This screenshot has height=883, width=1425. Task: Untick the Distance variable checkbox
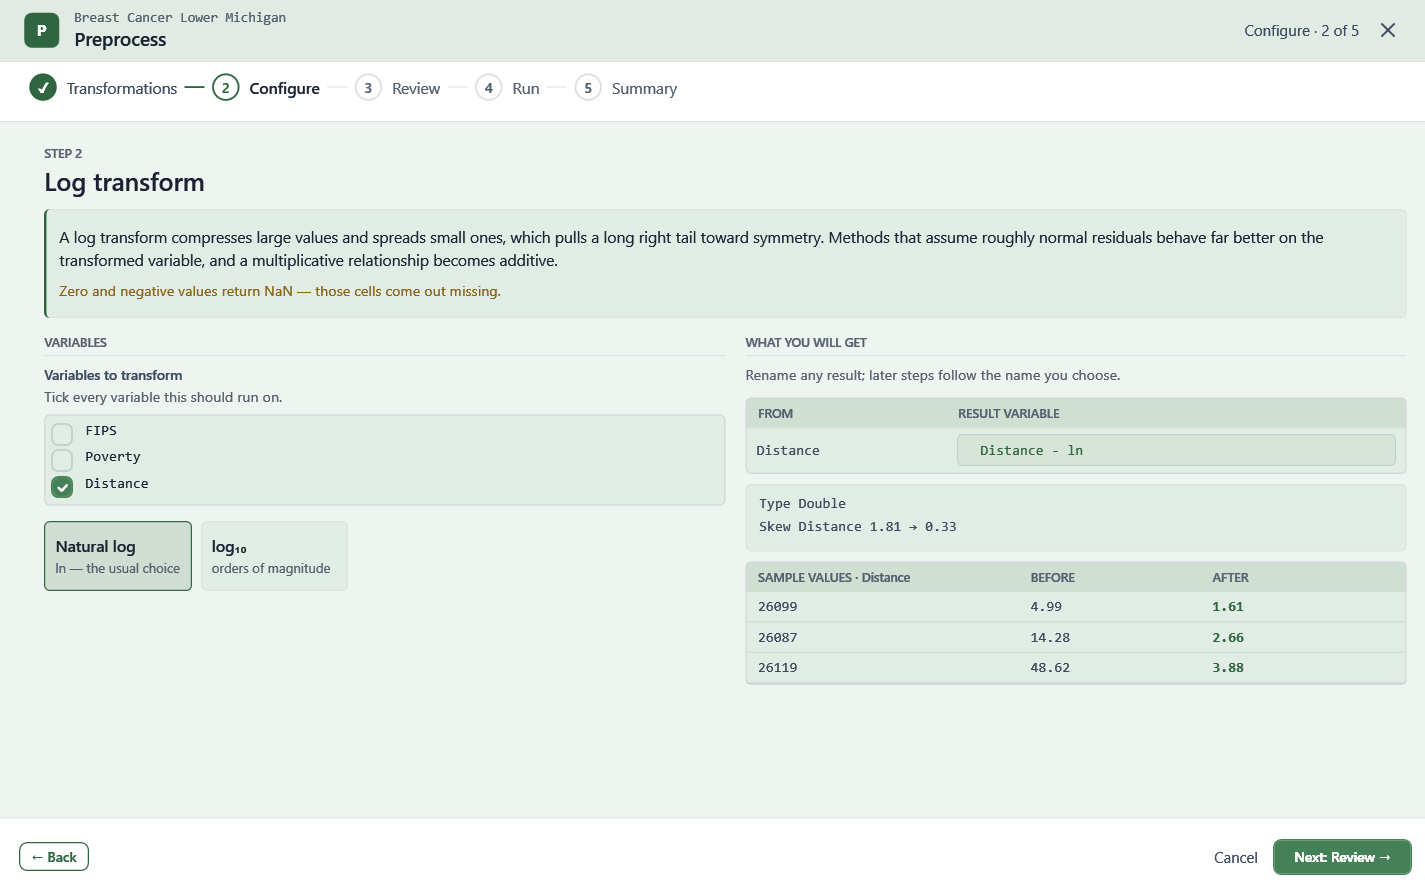pyautogui.click(x=62, y=487)
